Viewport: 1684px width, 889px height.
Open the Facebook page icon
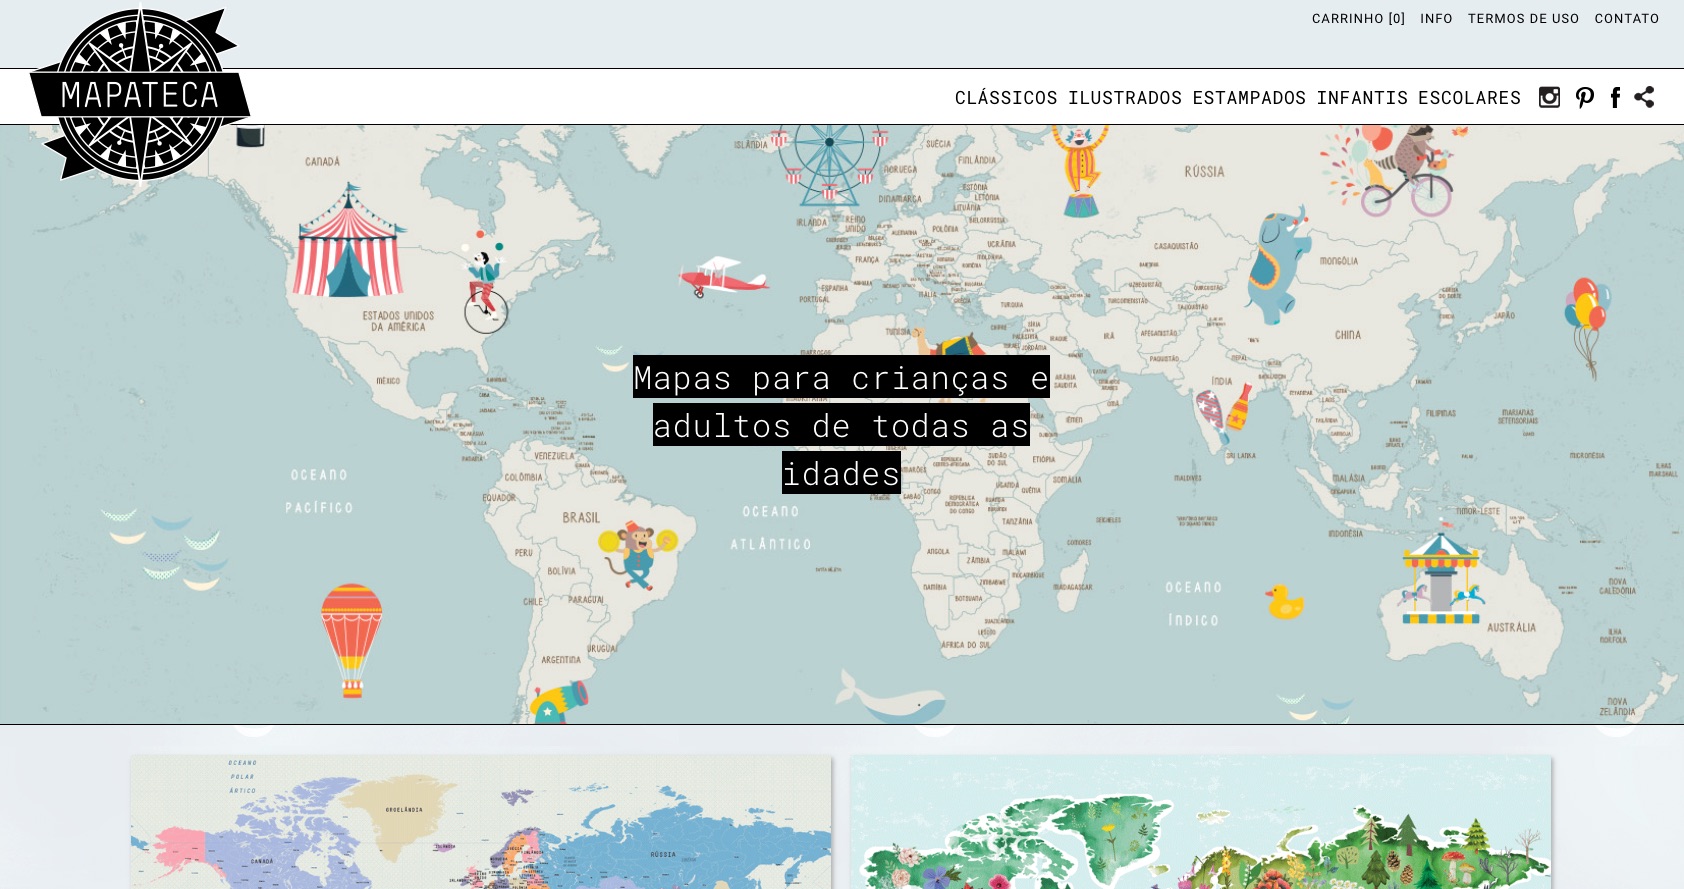coord(1615,97)
